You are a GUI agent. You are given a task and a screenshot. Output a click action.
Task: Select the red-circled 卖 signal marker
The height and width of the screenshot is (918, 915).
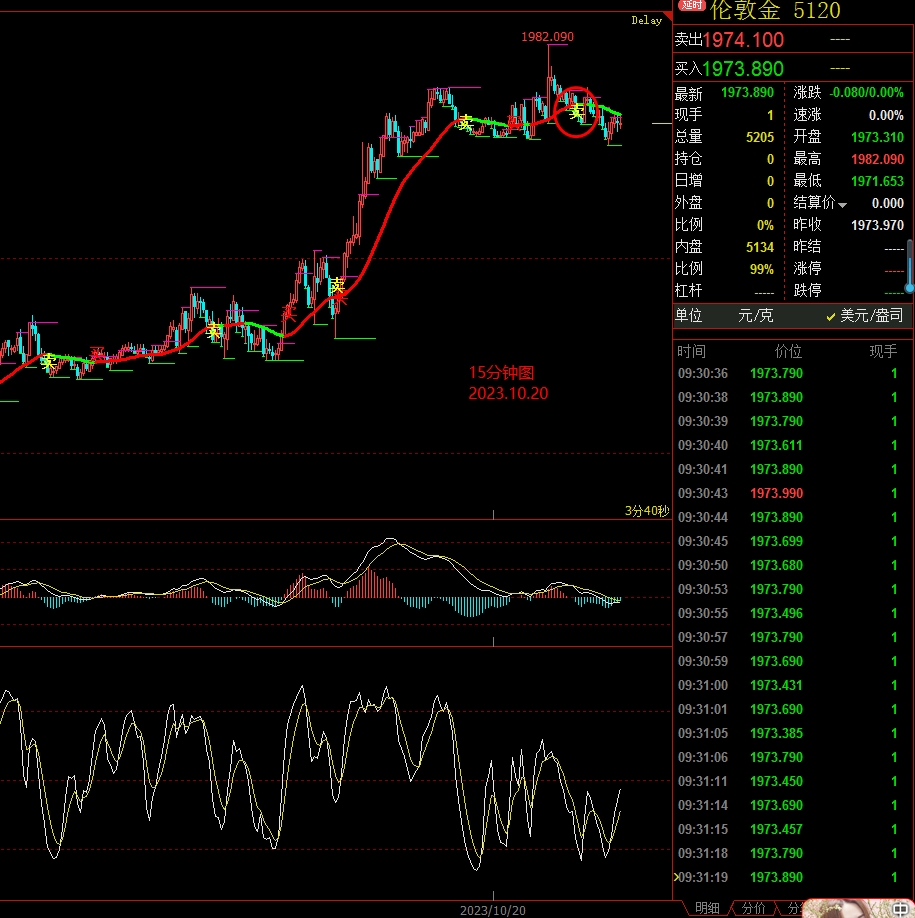pyautogui.click(x=576, y=113)
